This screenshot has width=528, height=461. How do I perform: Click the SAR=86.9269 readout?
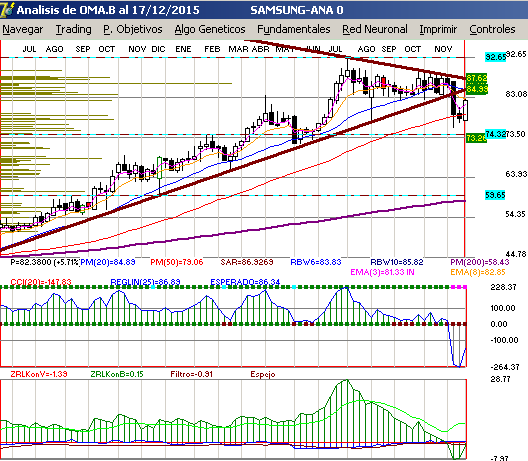pos(247,262)
